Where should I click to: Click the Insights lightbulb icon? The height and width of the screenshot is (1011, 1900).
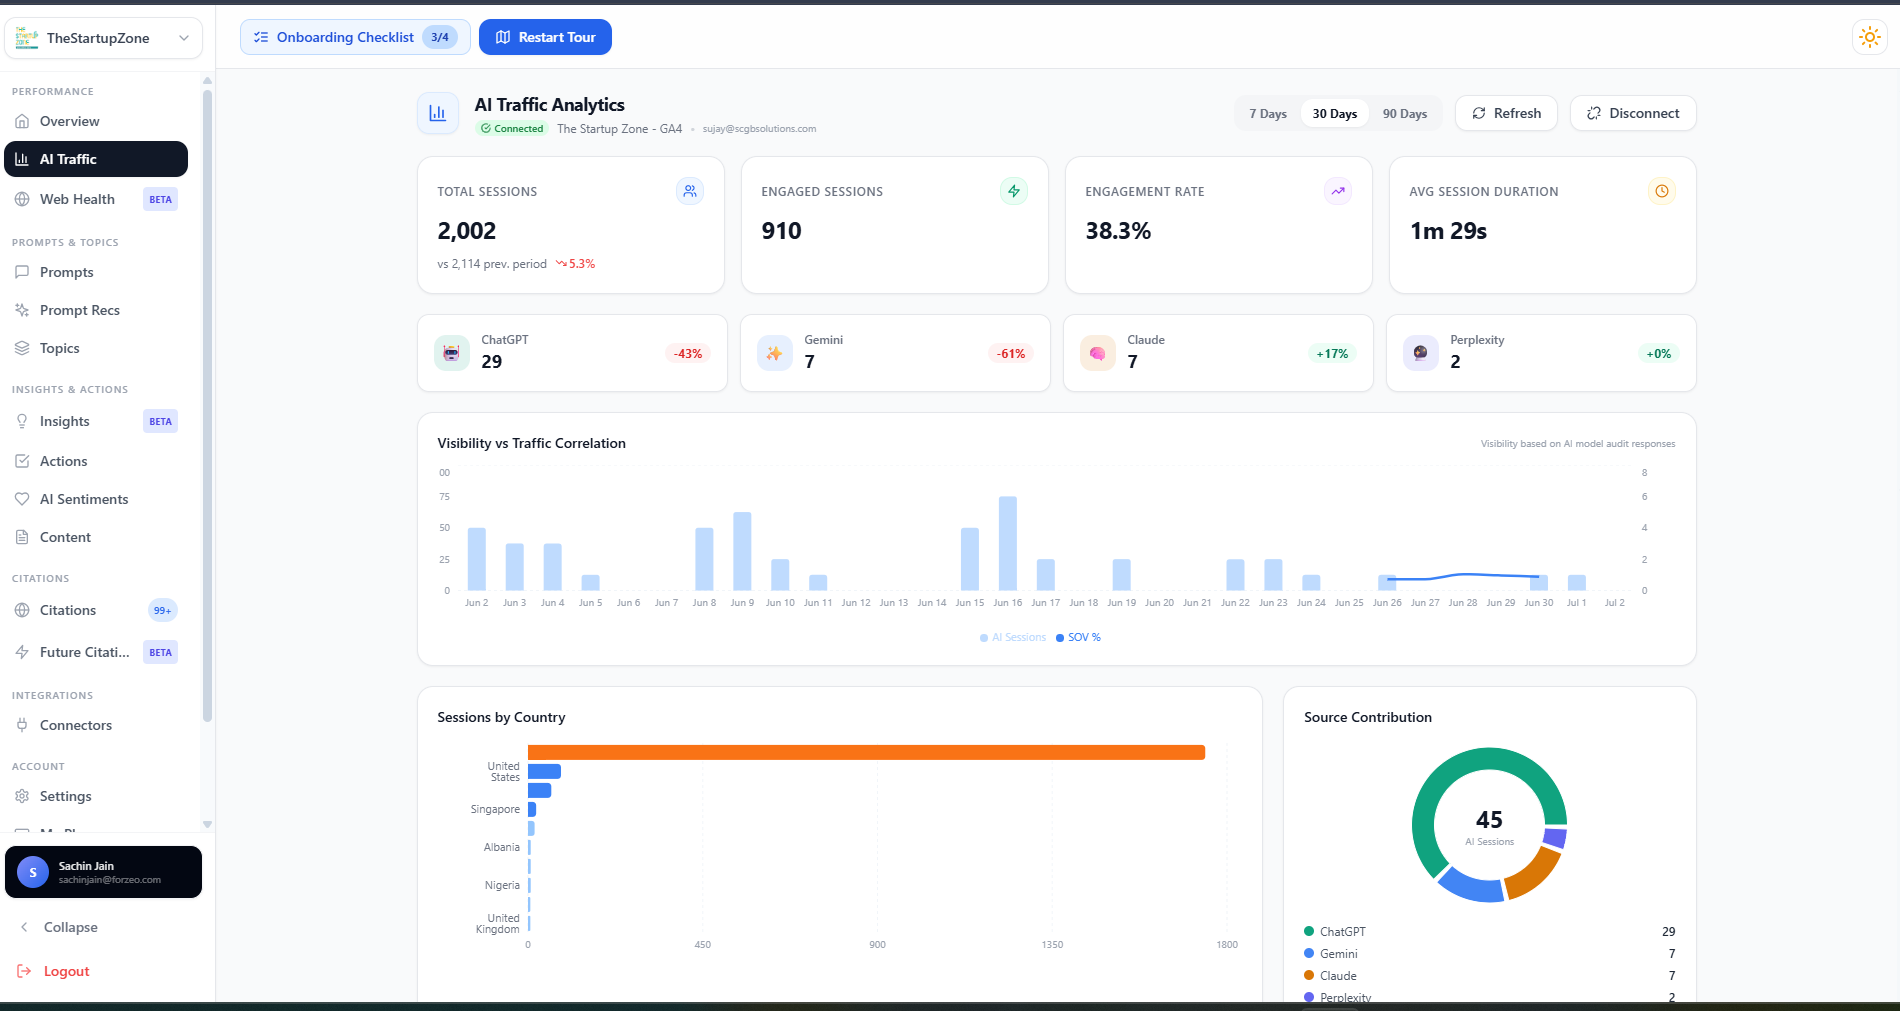click(x=22, y=421)
